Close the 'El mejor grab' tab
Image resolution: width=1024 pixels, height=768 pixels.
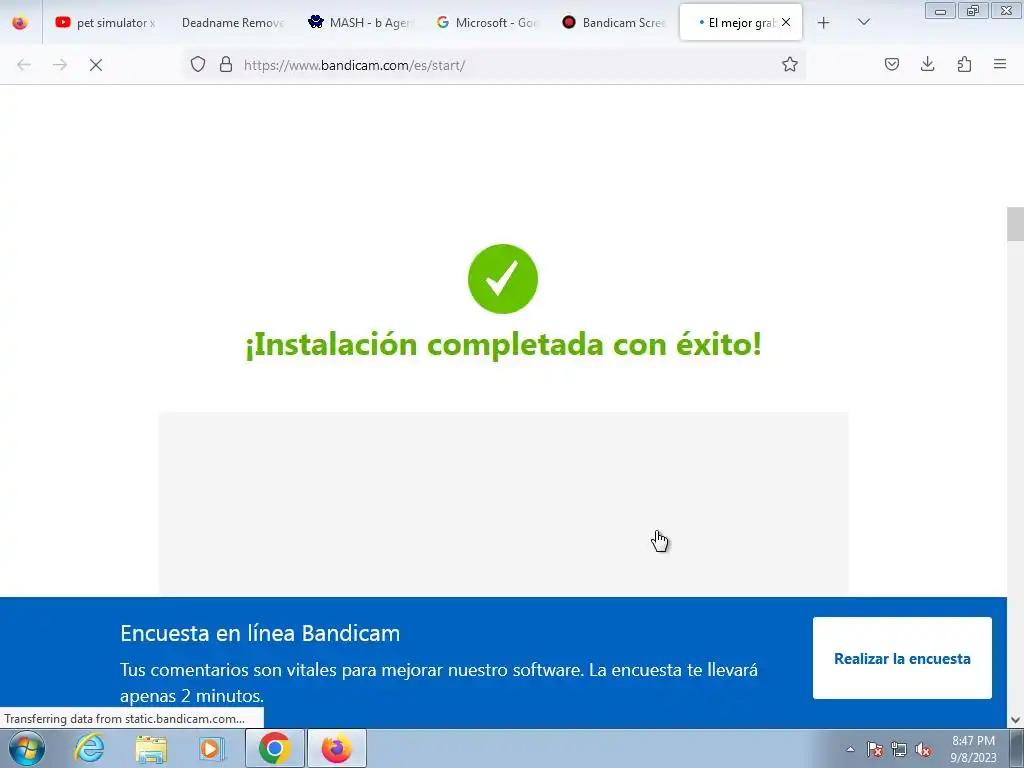[786, 22]
